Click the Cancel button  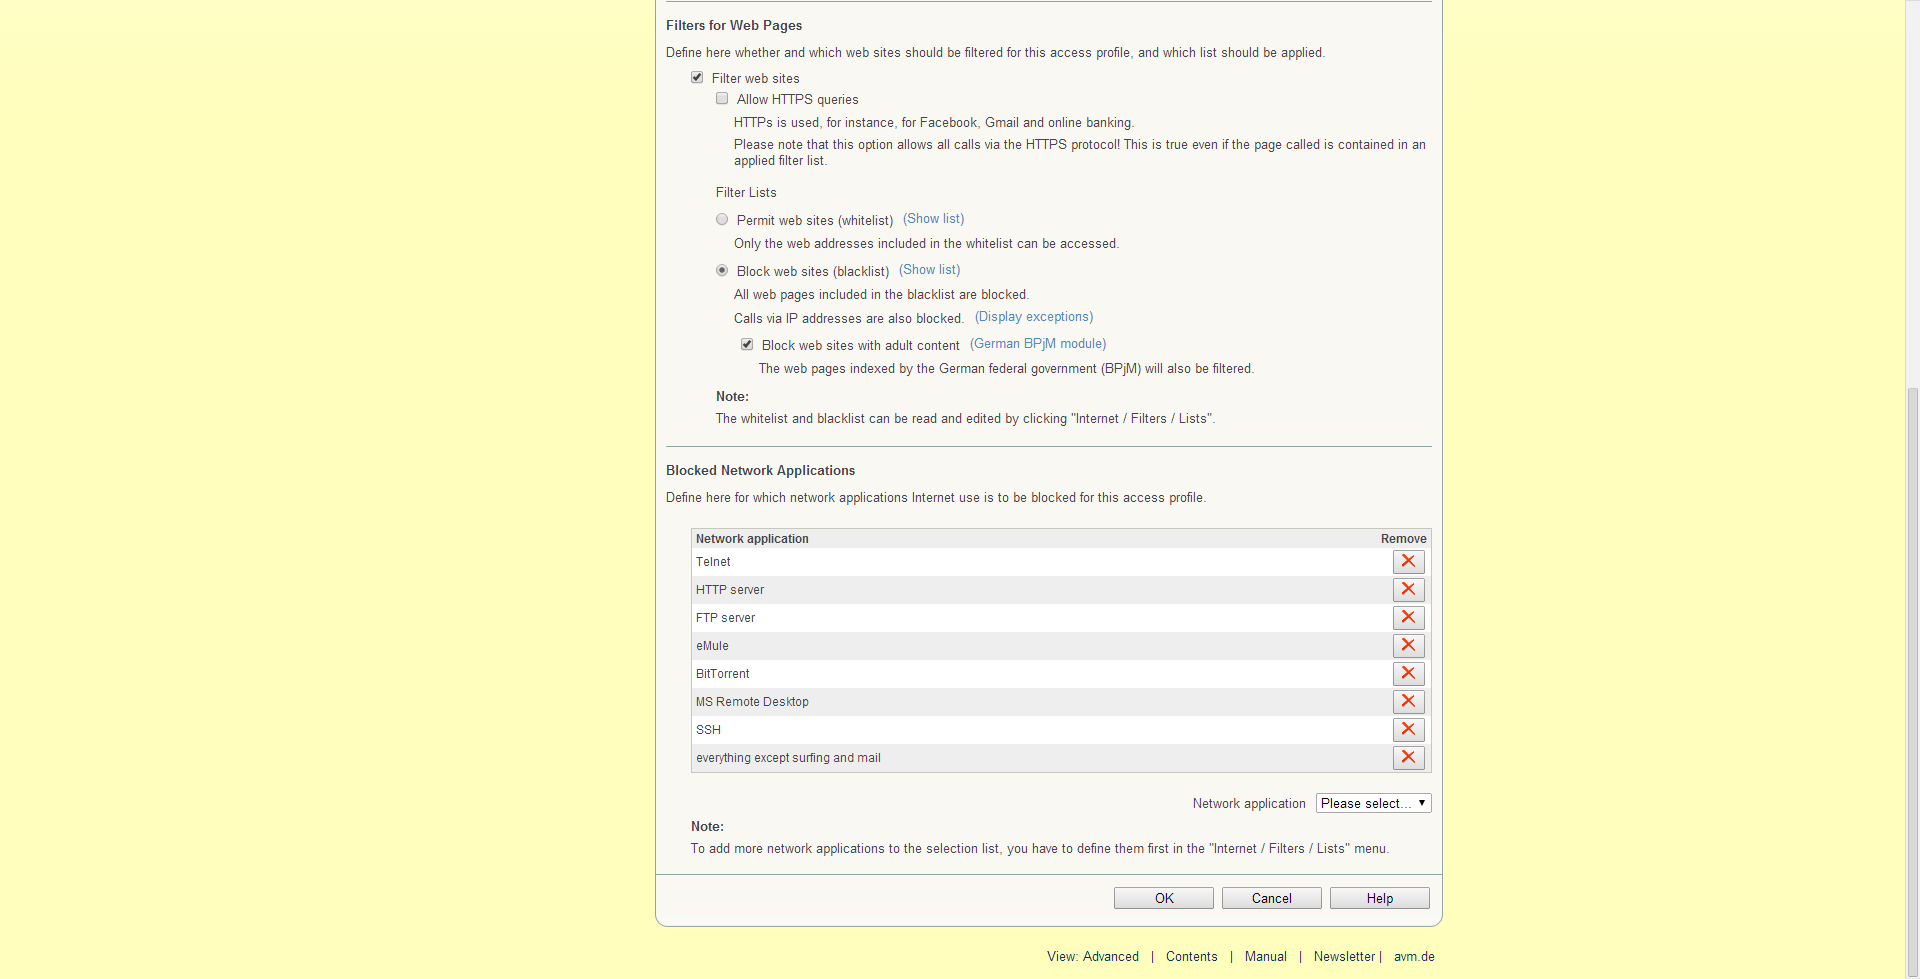[1272, 898]
